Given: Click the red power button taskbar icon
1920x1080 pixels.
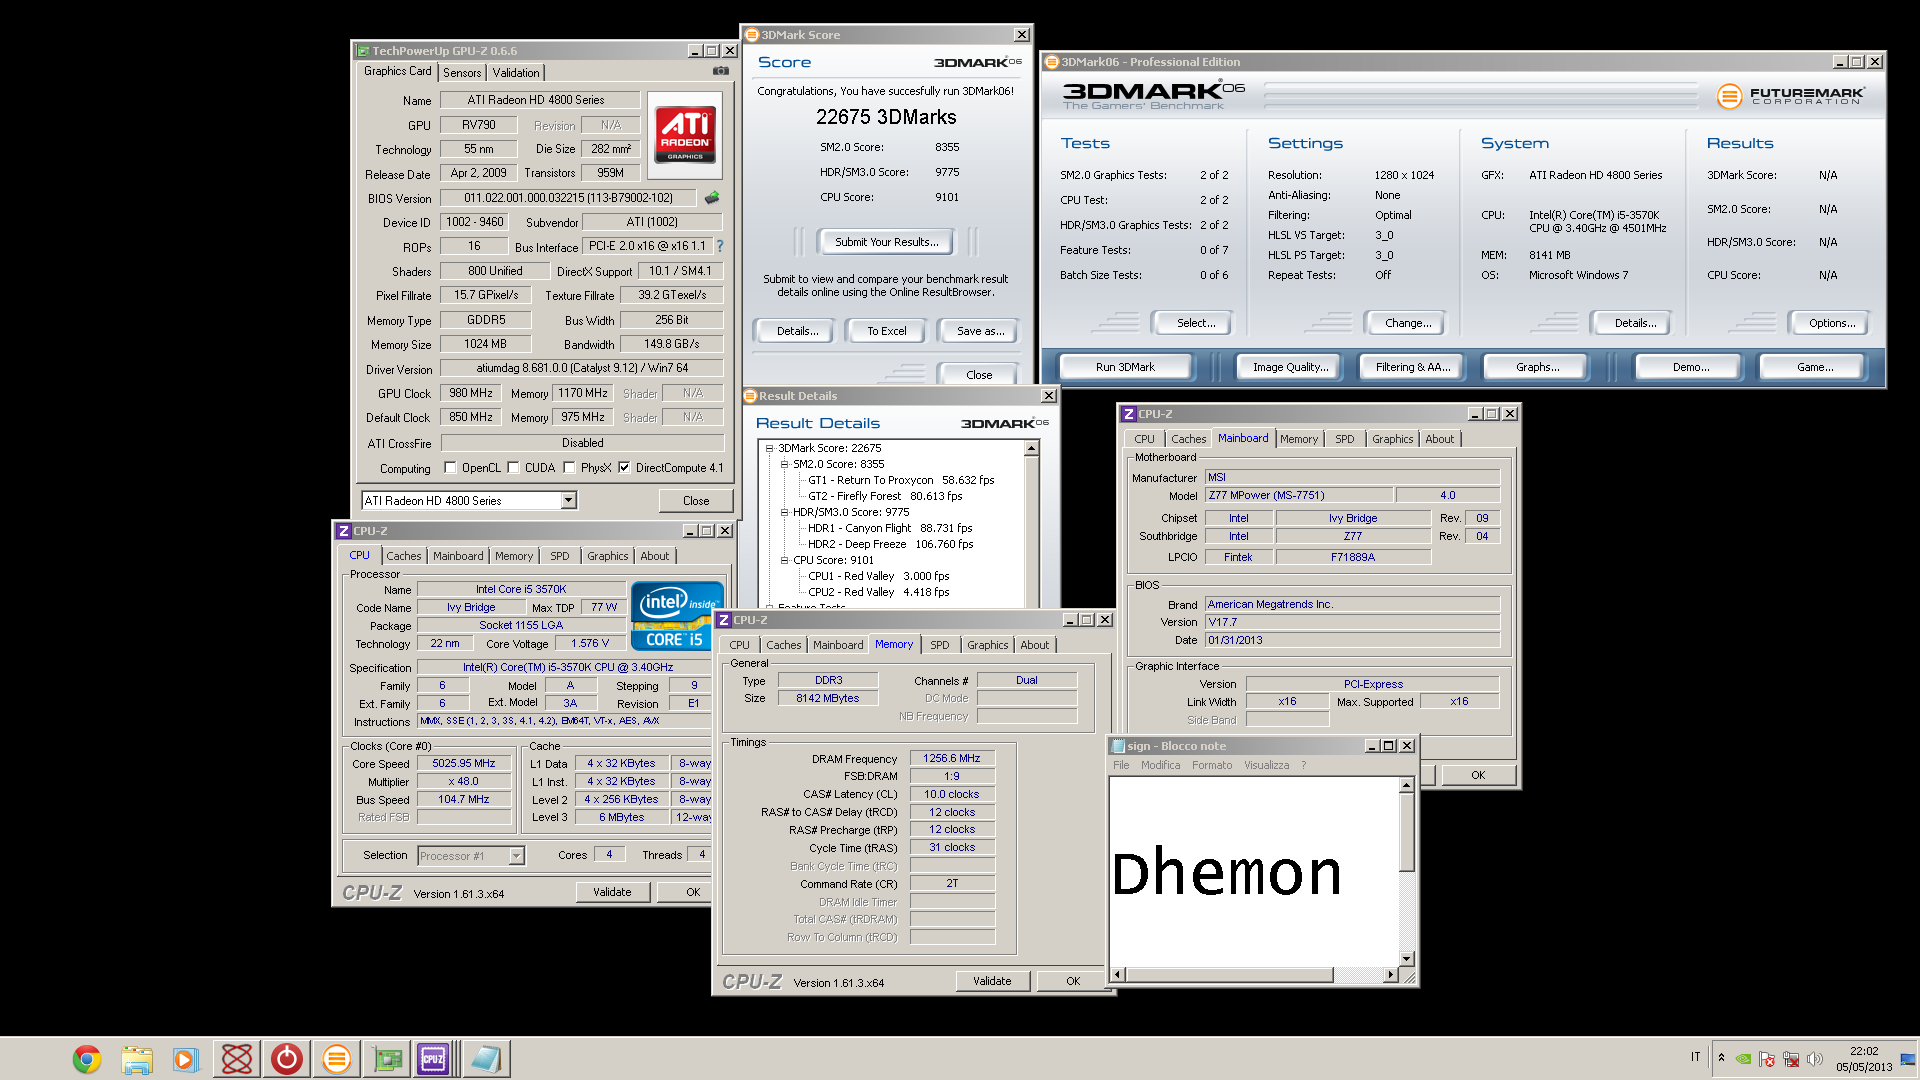Looking at the screenshot, I should 287,1059.
